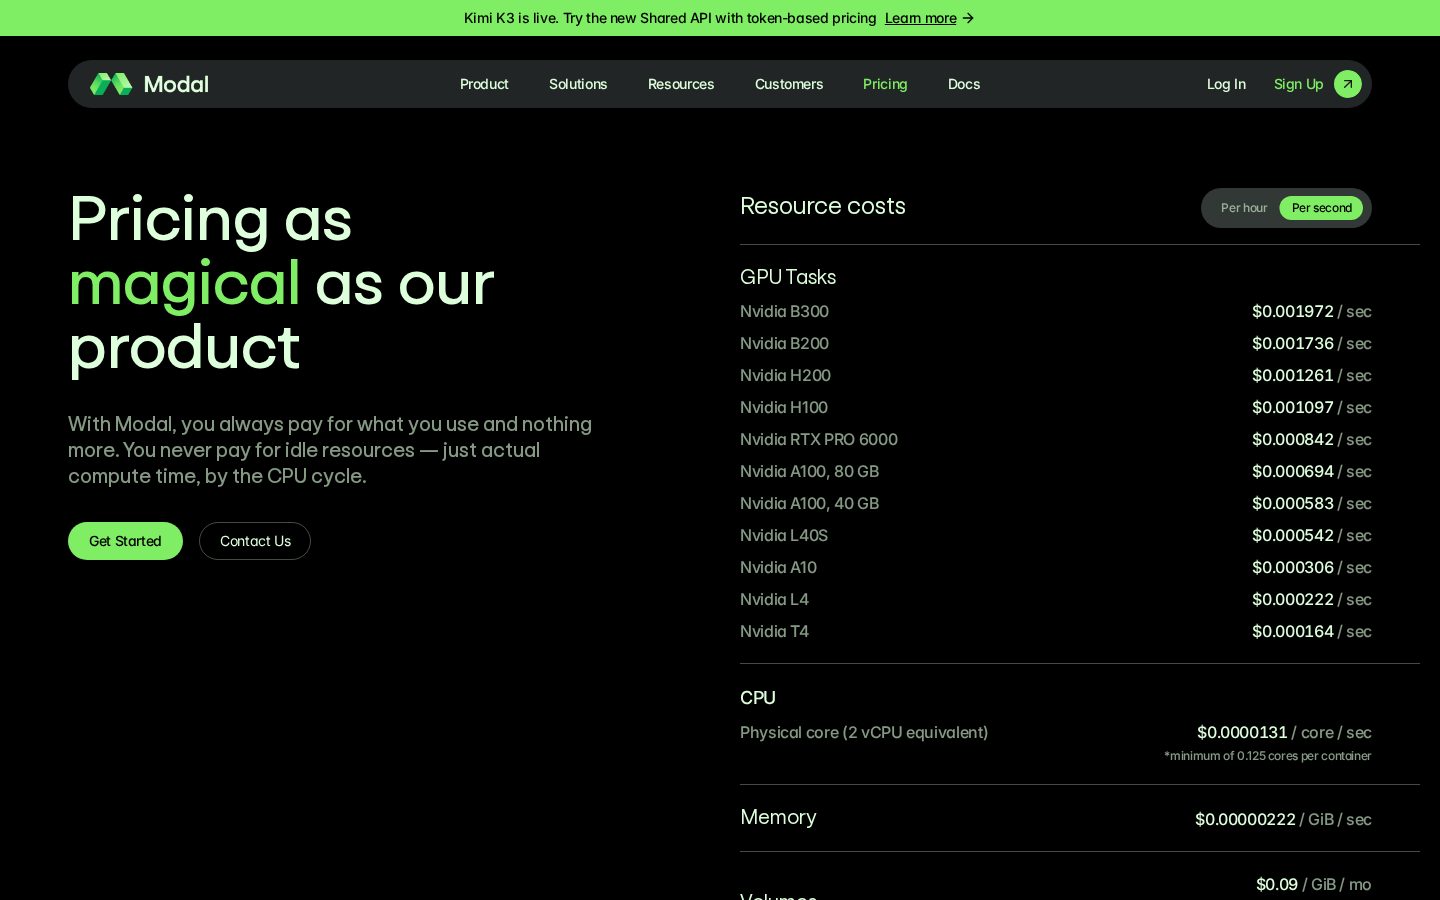Click the $0.00000222 / GiB / sec price
Screen dimensions: 1440x900
[1283, 819]
